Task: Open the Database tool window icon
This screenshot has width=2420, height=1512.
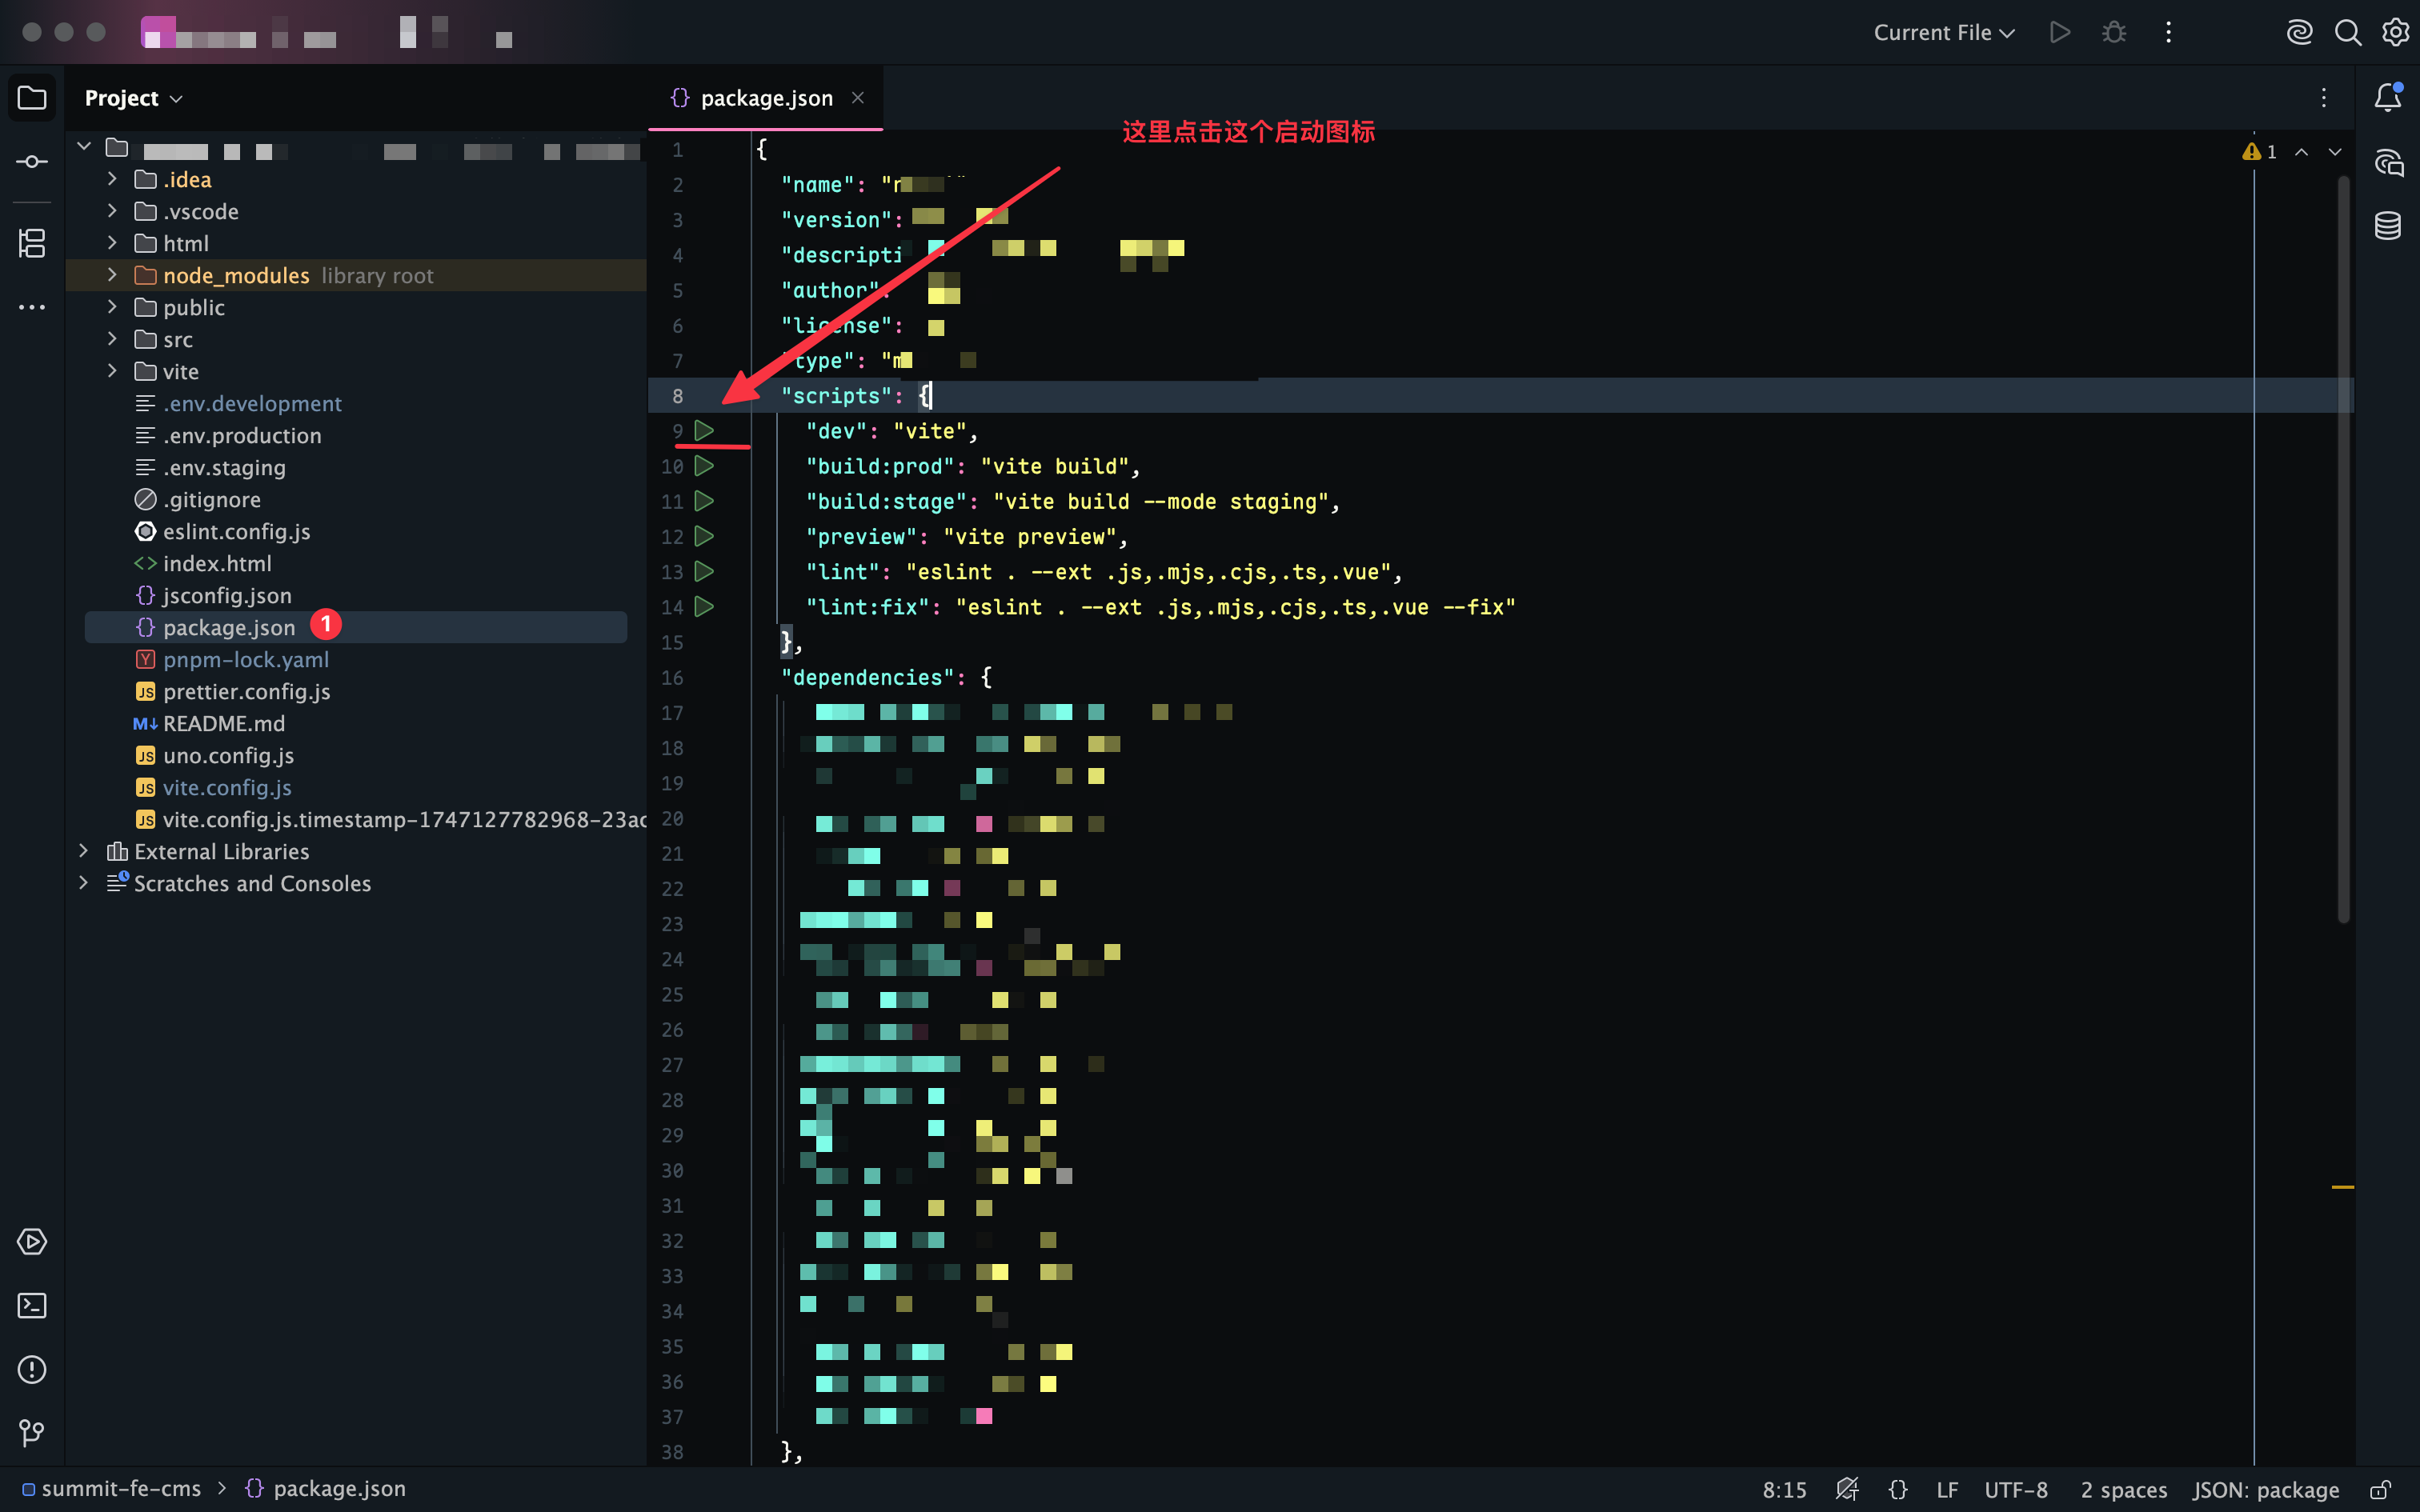Action: tap(2388, 226)
